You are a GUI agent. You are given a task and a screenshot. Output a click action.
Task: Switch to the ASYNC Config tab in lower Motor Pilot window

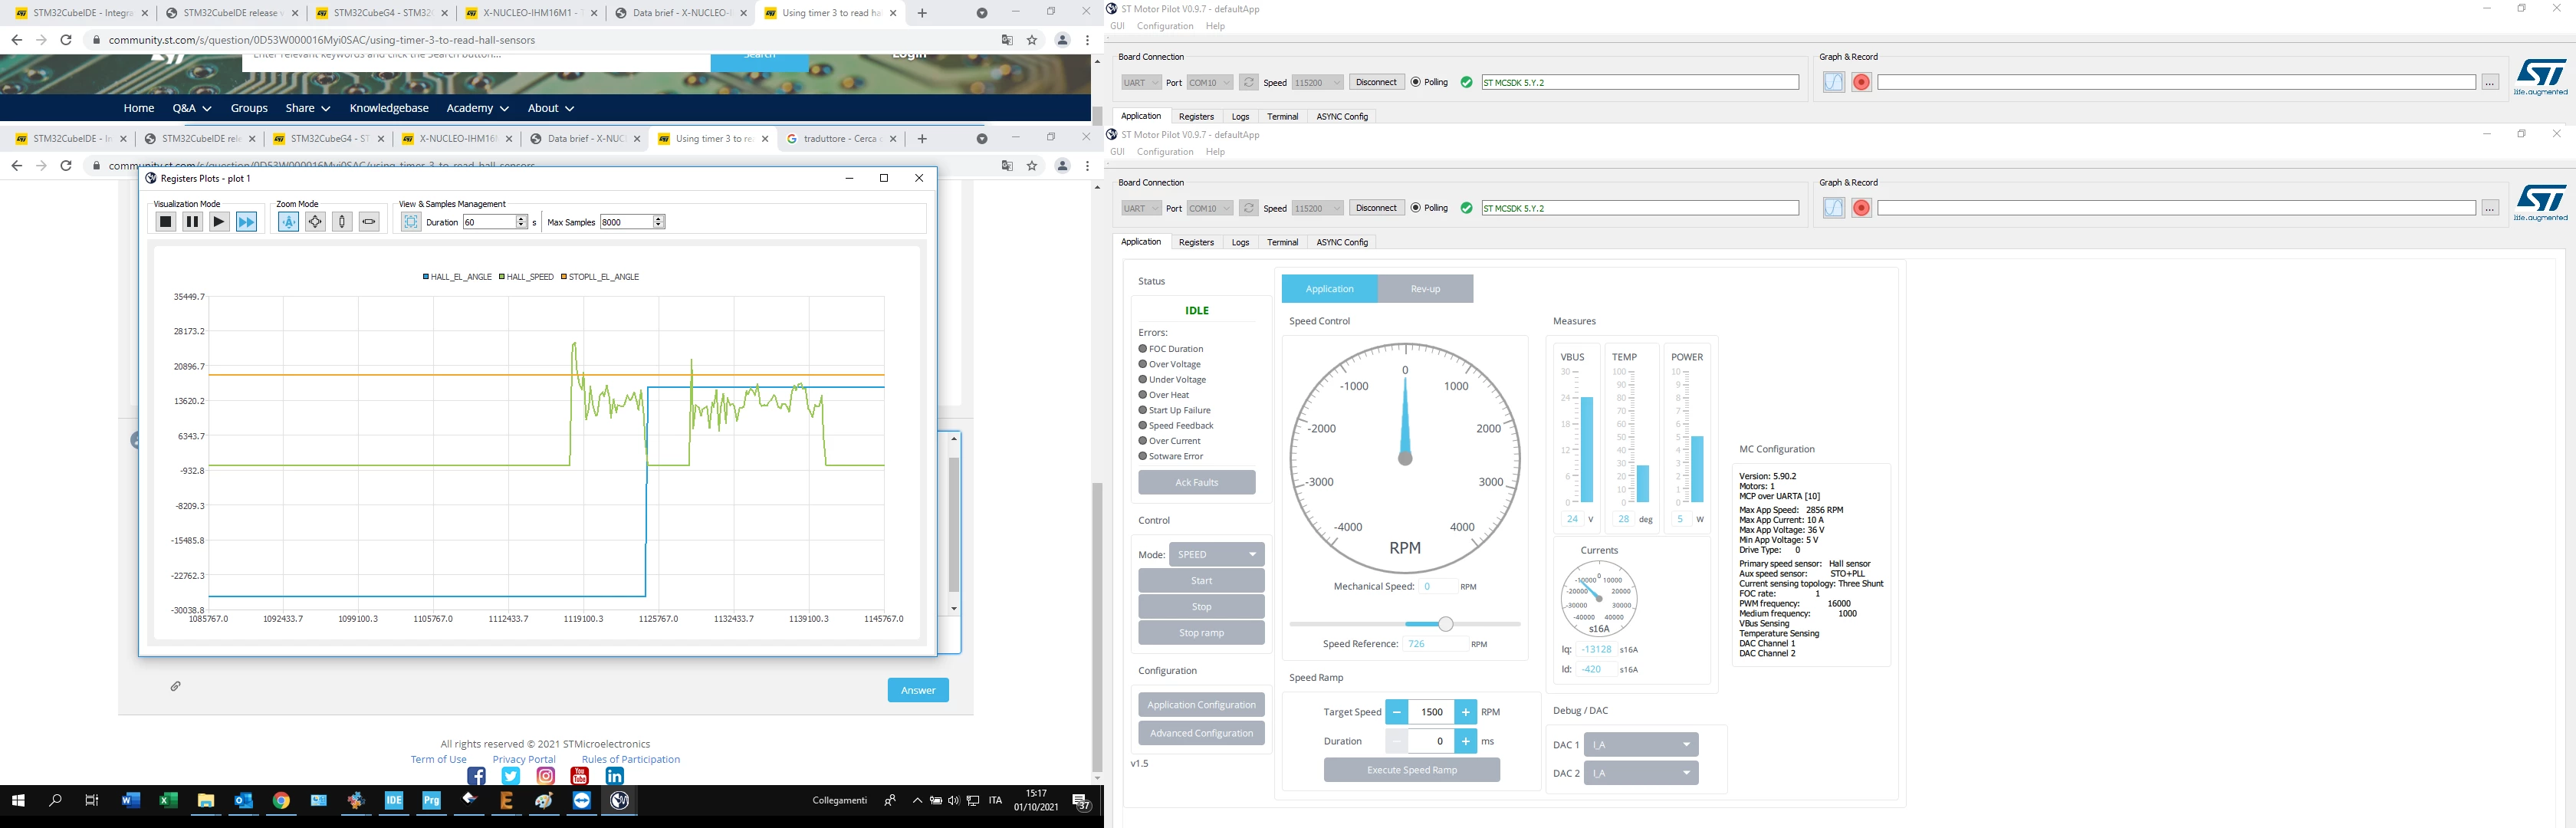click(1342, 242)
